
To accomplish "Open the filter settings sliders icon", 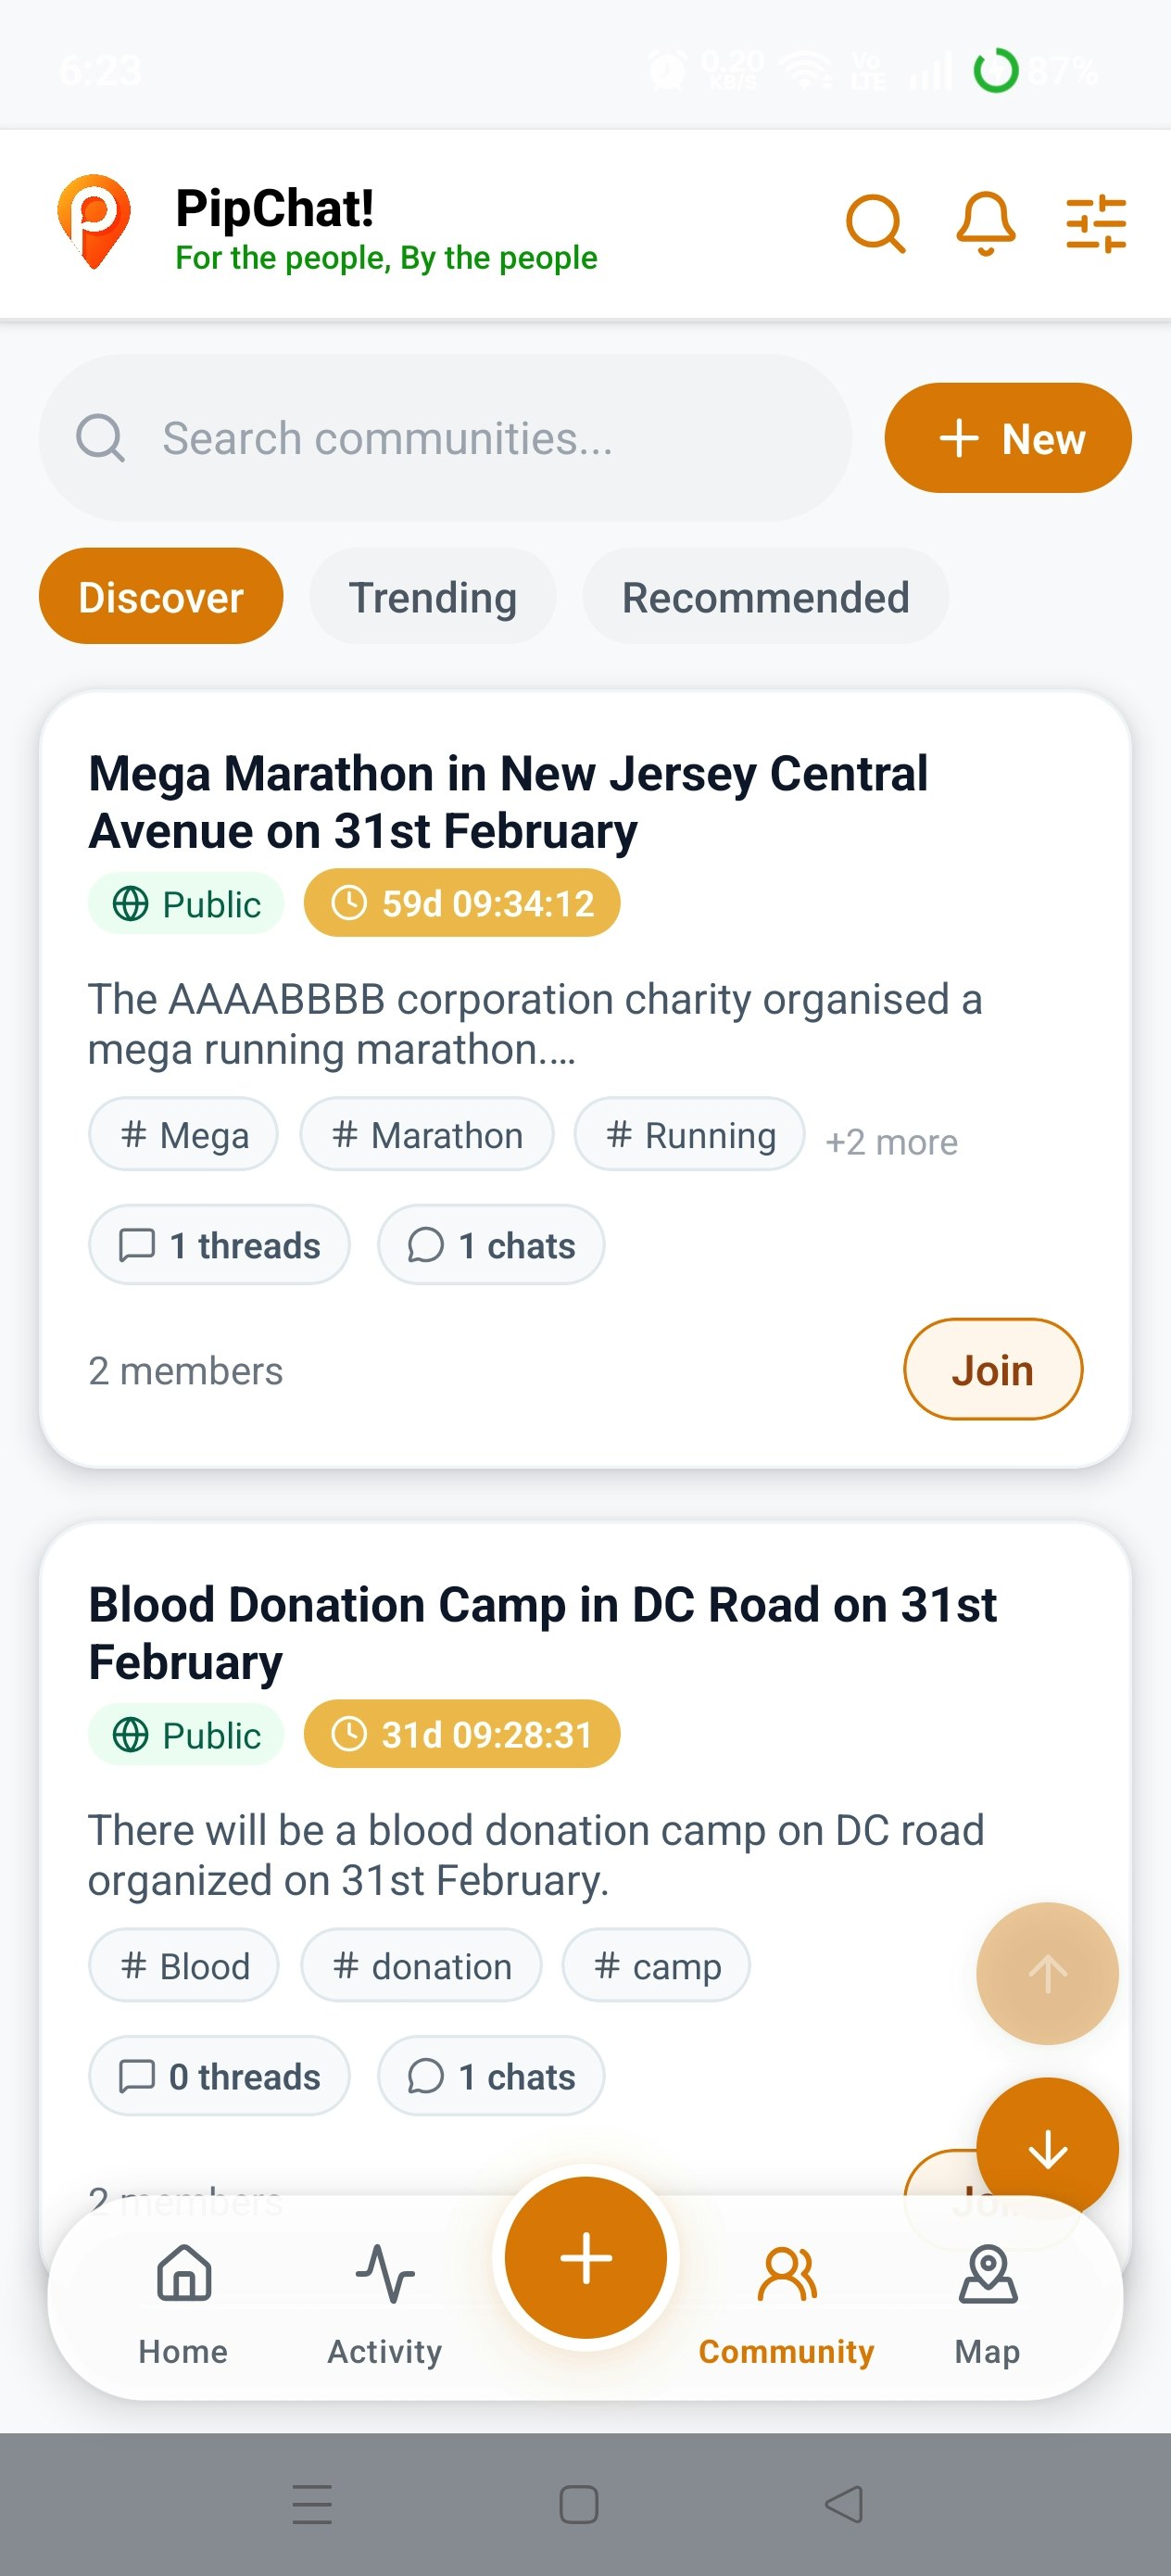I will [x=1096, y=223].
